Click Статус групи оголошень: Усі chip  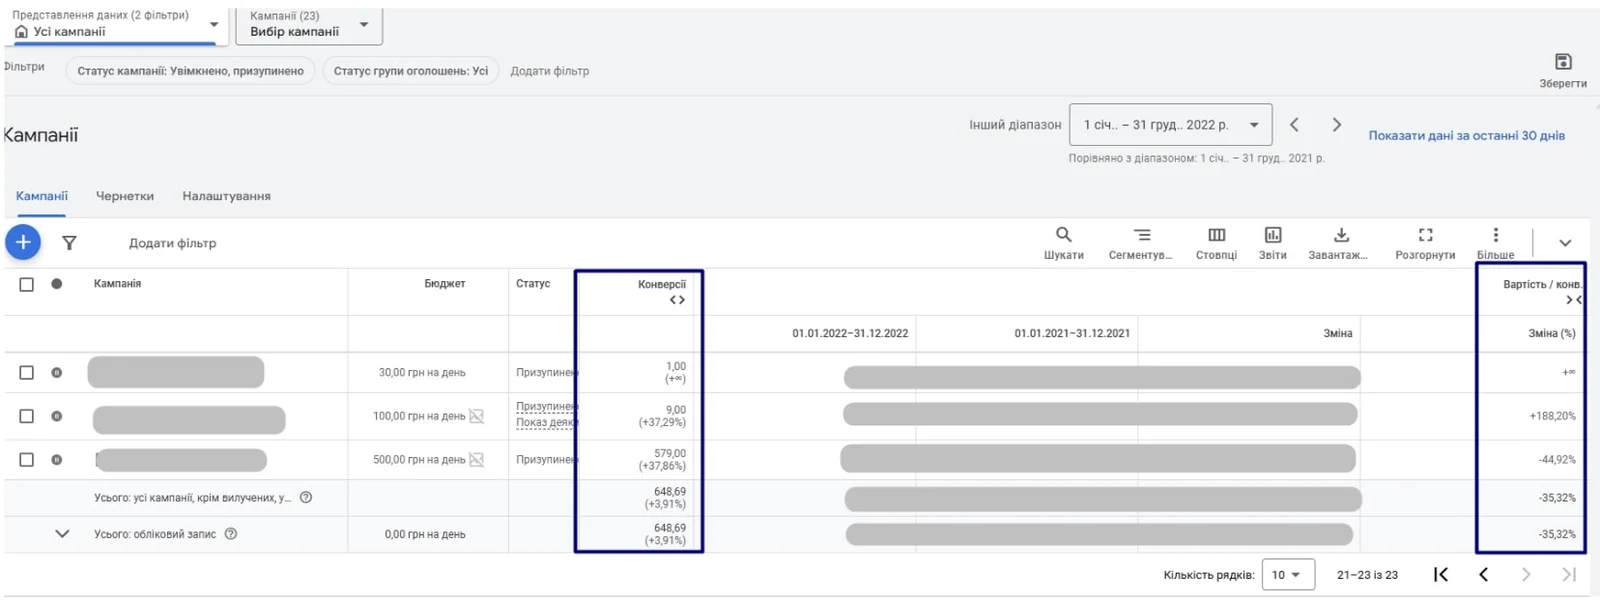coord(411,71)
